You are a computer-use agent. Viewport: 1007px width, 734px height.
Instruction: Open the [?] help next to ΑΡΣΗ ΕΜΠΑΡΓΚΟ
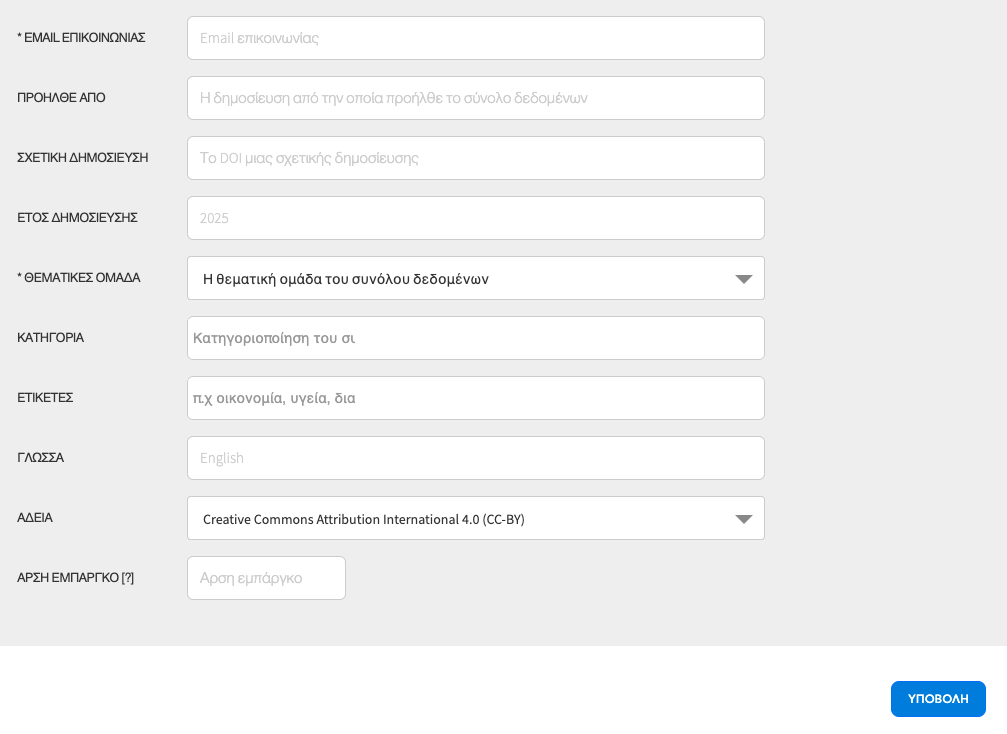click(x=127, y=578)
